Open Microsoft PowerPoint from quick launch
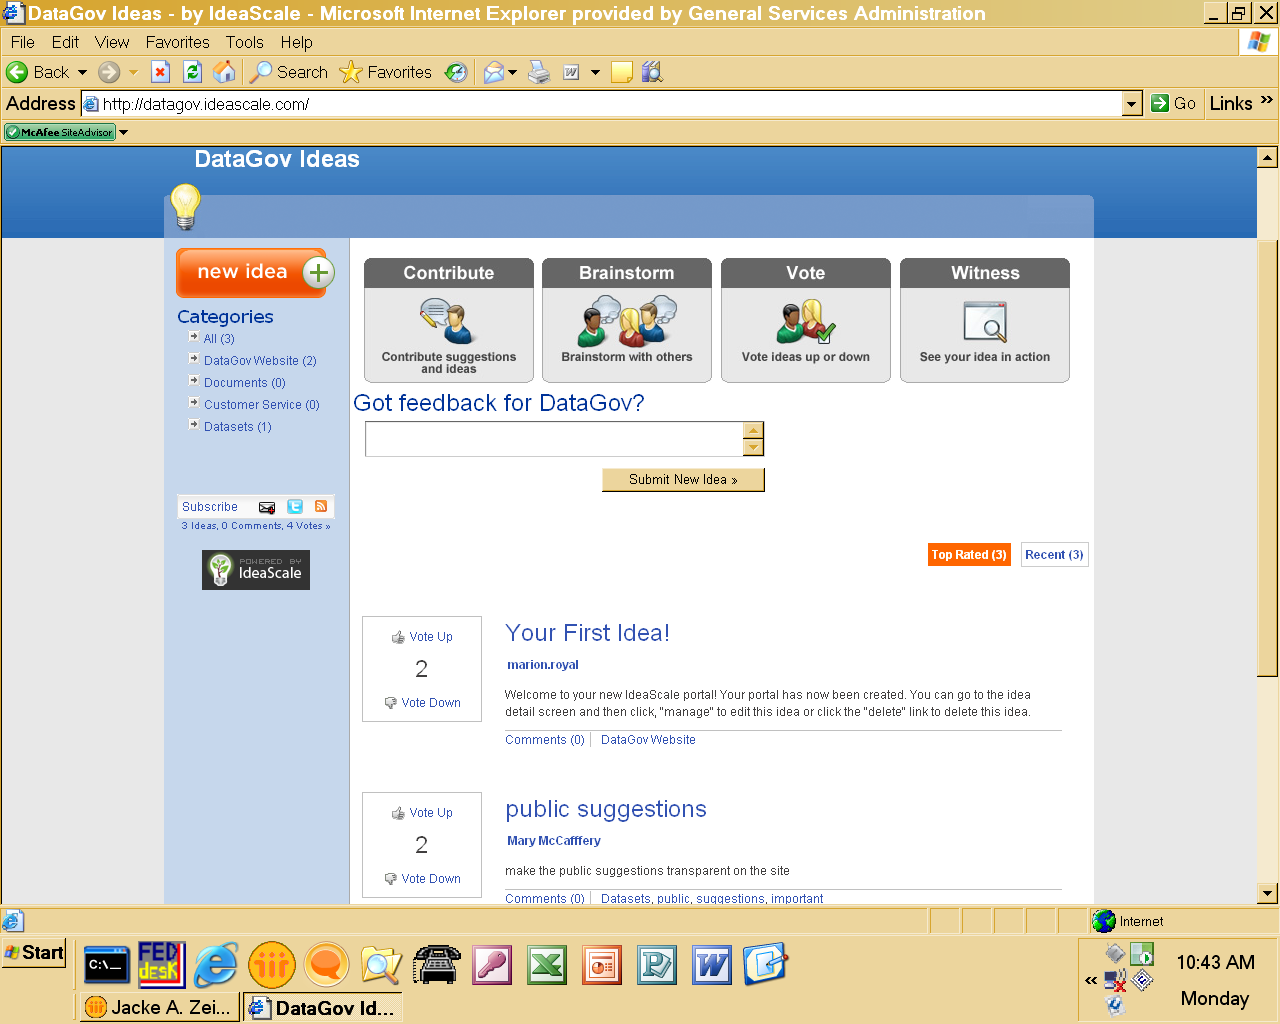1280x1024 pixels. pyautogui.click(x=602, y=965)
